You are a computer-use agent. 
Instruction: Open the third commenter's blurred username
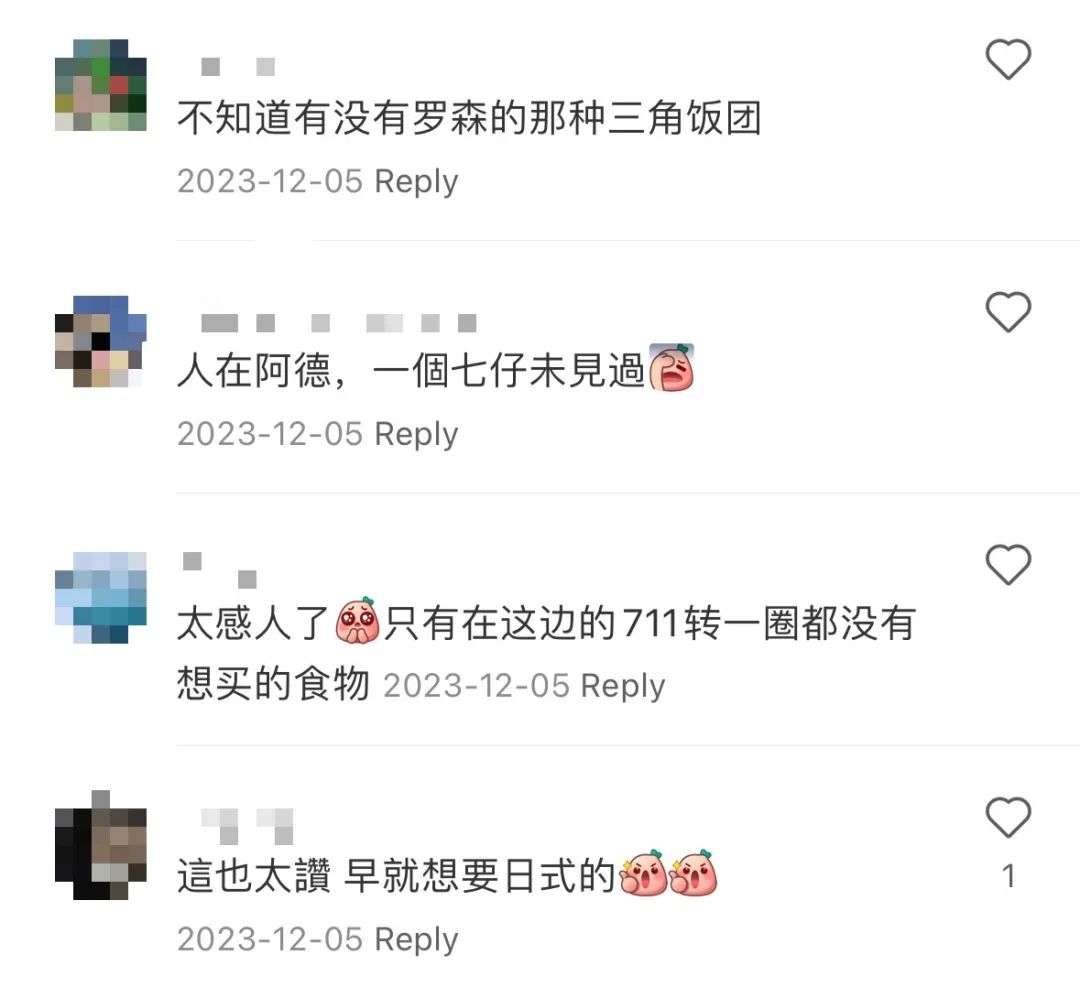tap(220, 570)
